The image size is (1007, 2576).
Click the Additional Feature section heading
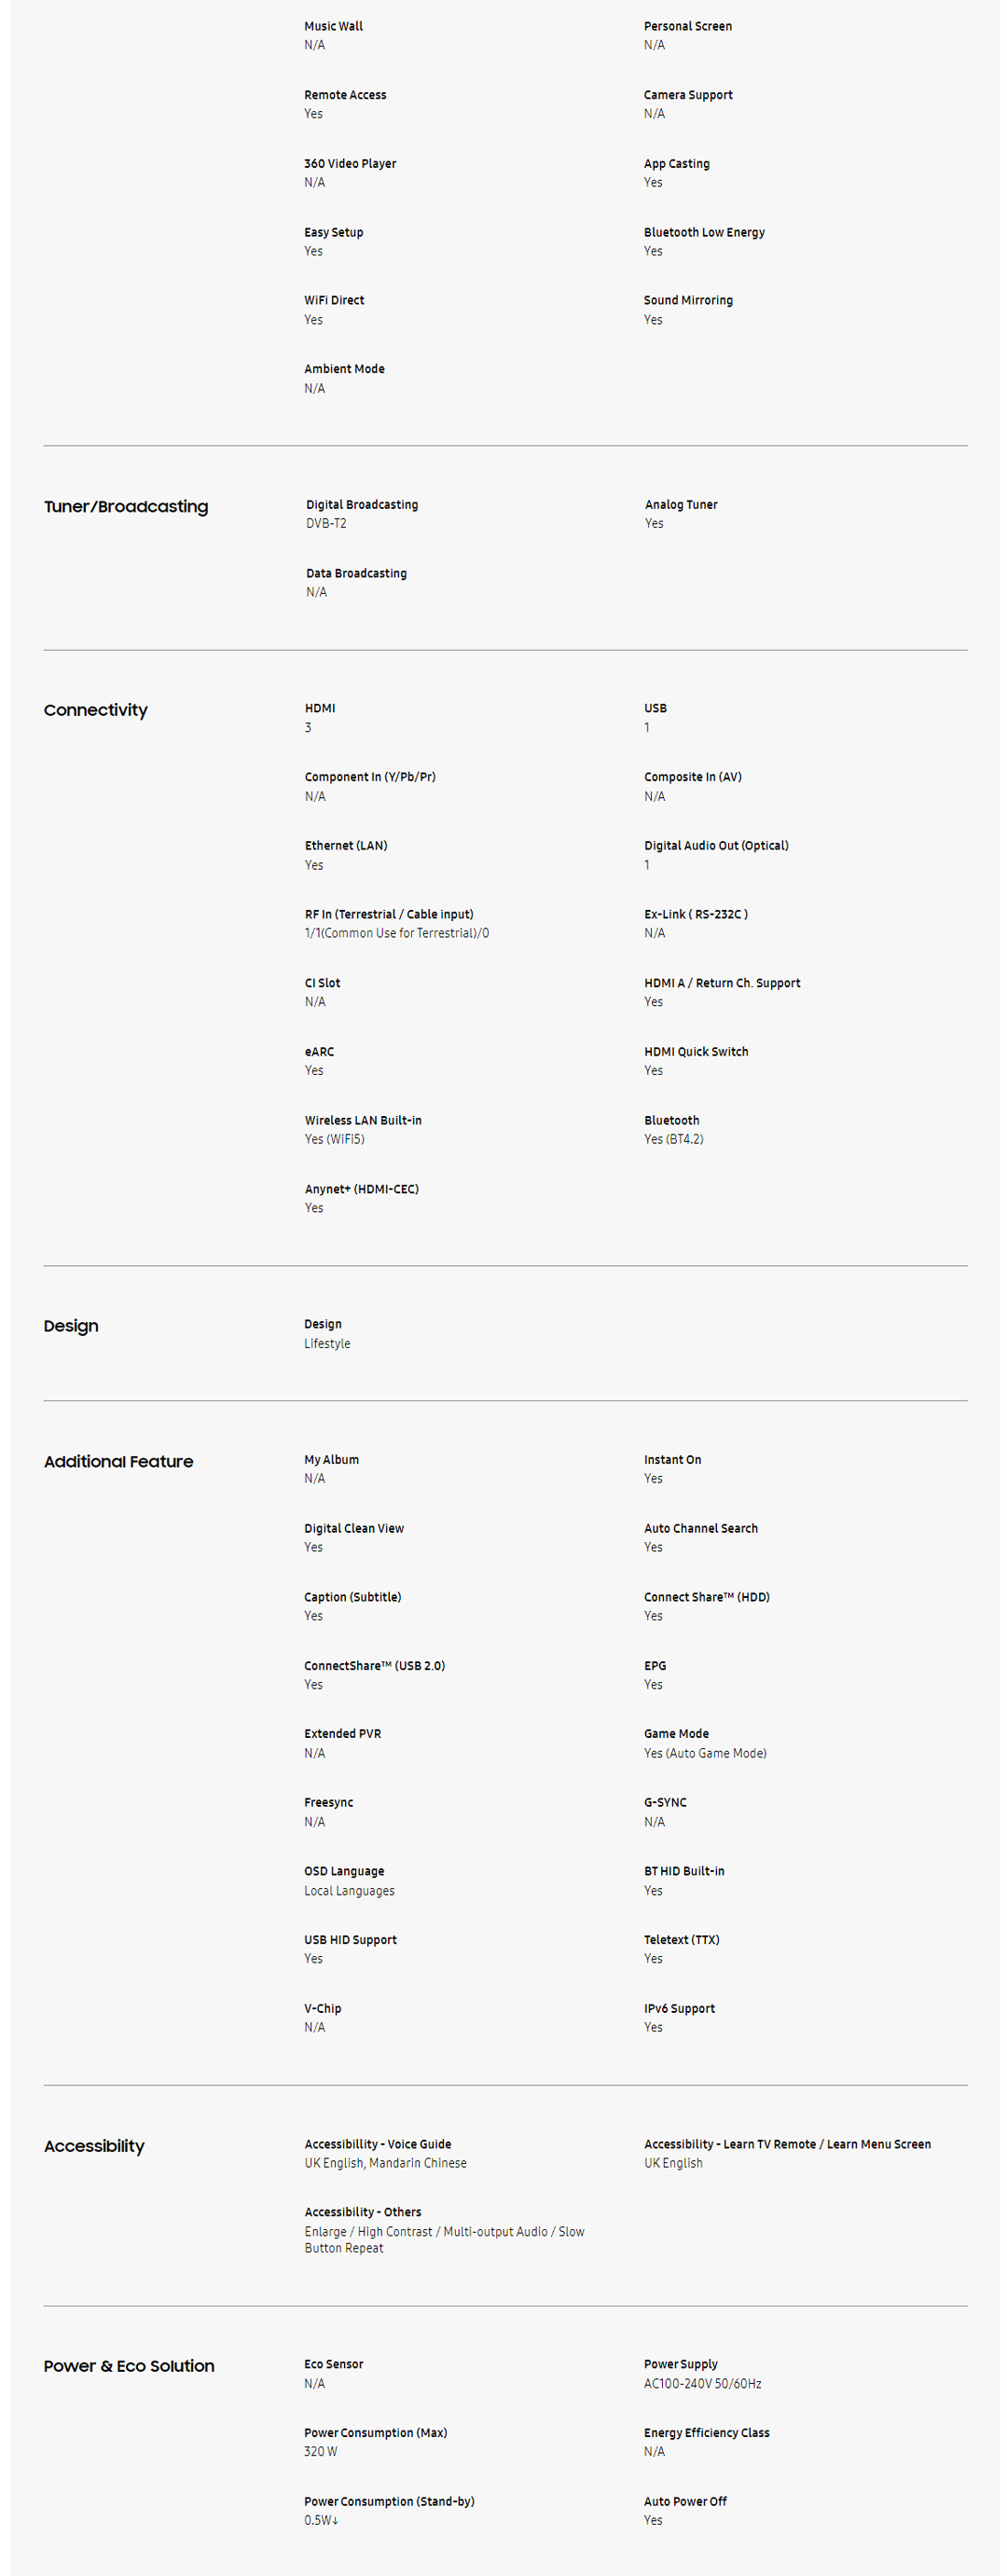(x=119, y=1461)
